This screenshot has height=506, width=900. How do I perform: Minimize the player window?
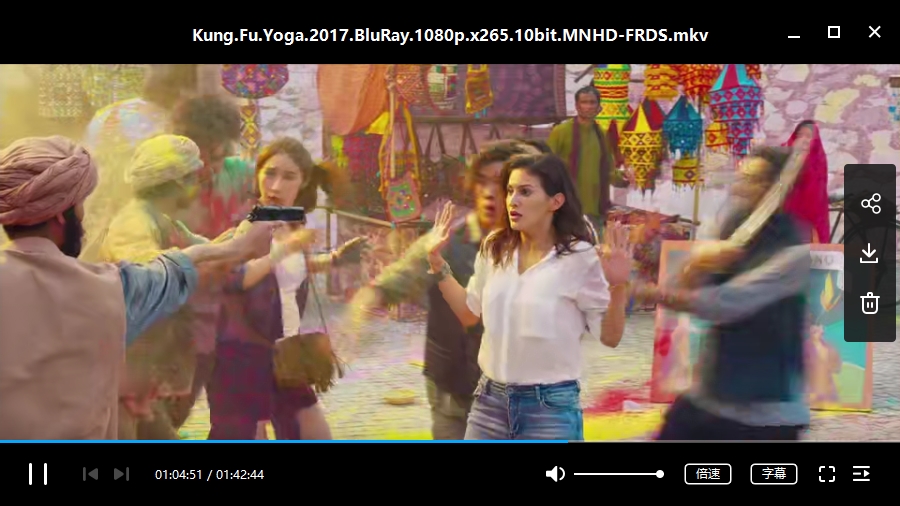[x=794, y=34]
